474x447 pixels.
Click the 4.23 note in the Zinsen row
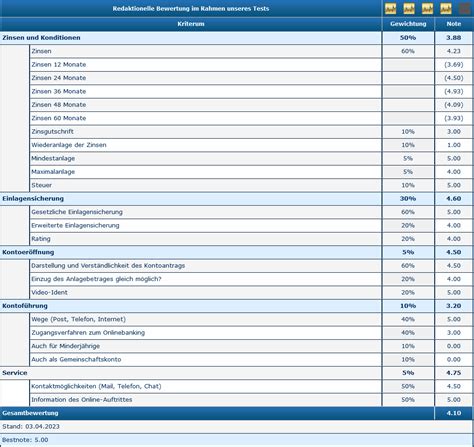tap(454, 51)
